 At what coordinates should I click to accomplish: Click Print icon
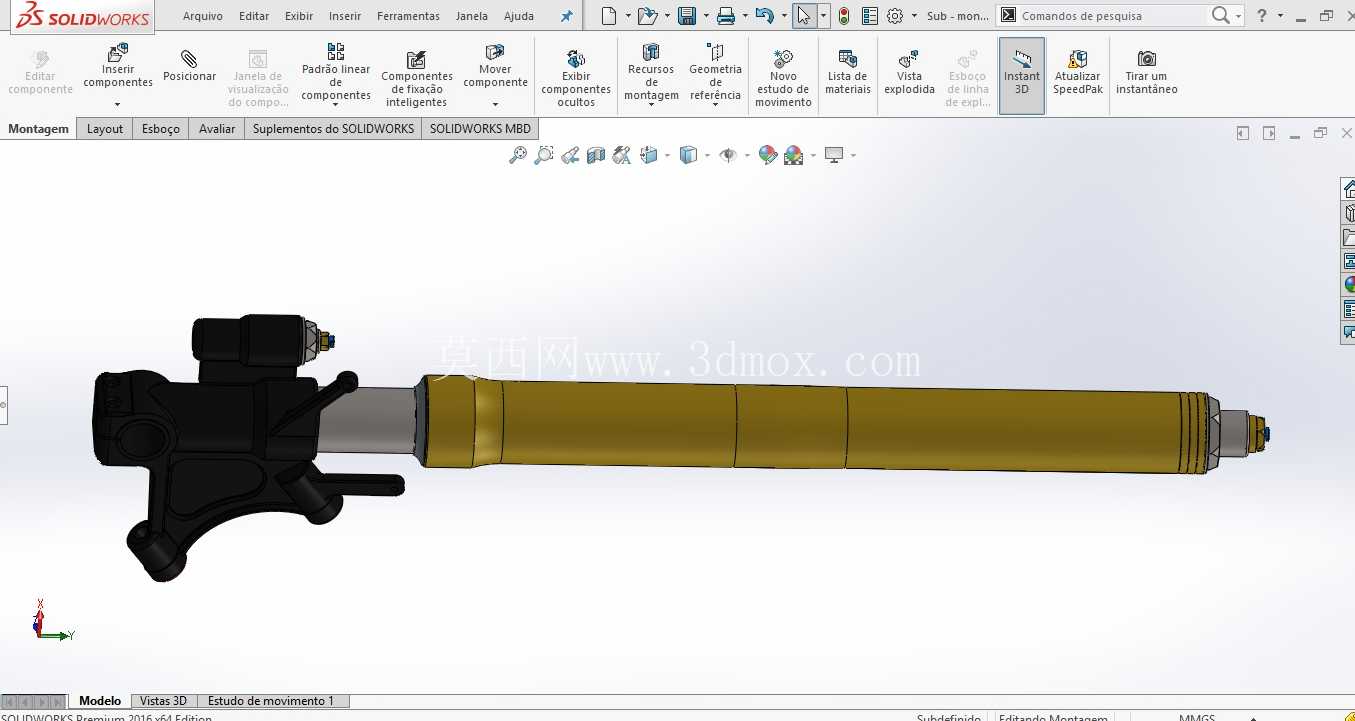pos(726,16)
